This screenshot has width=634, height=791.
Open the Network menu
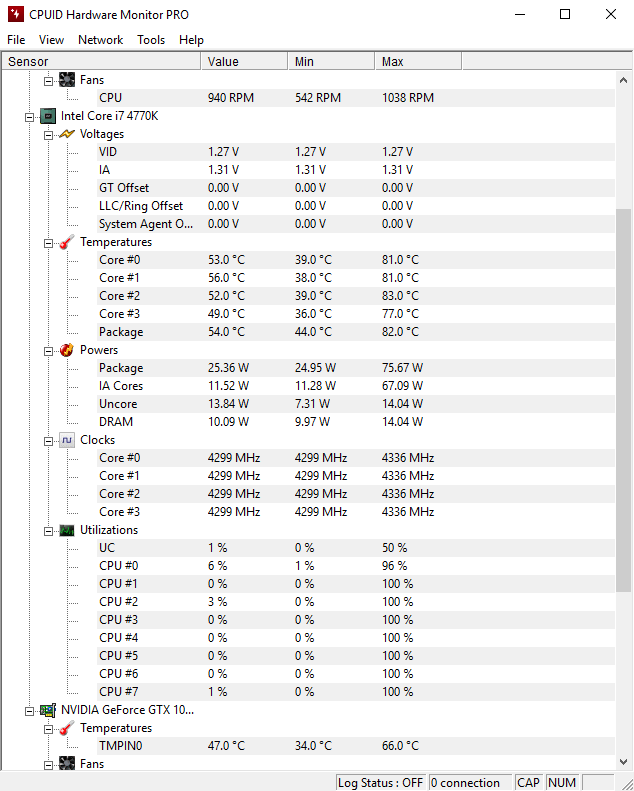click(x=100, y=40)
